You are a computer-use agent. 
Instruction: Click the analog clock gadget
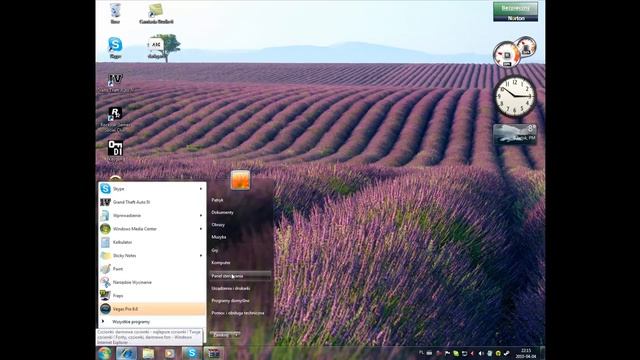[x=515, y=96]
